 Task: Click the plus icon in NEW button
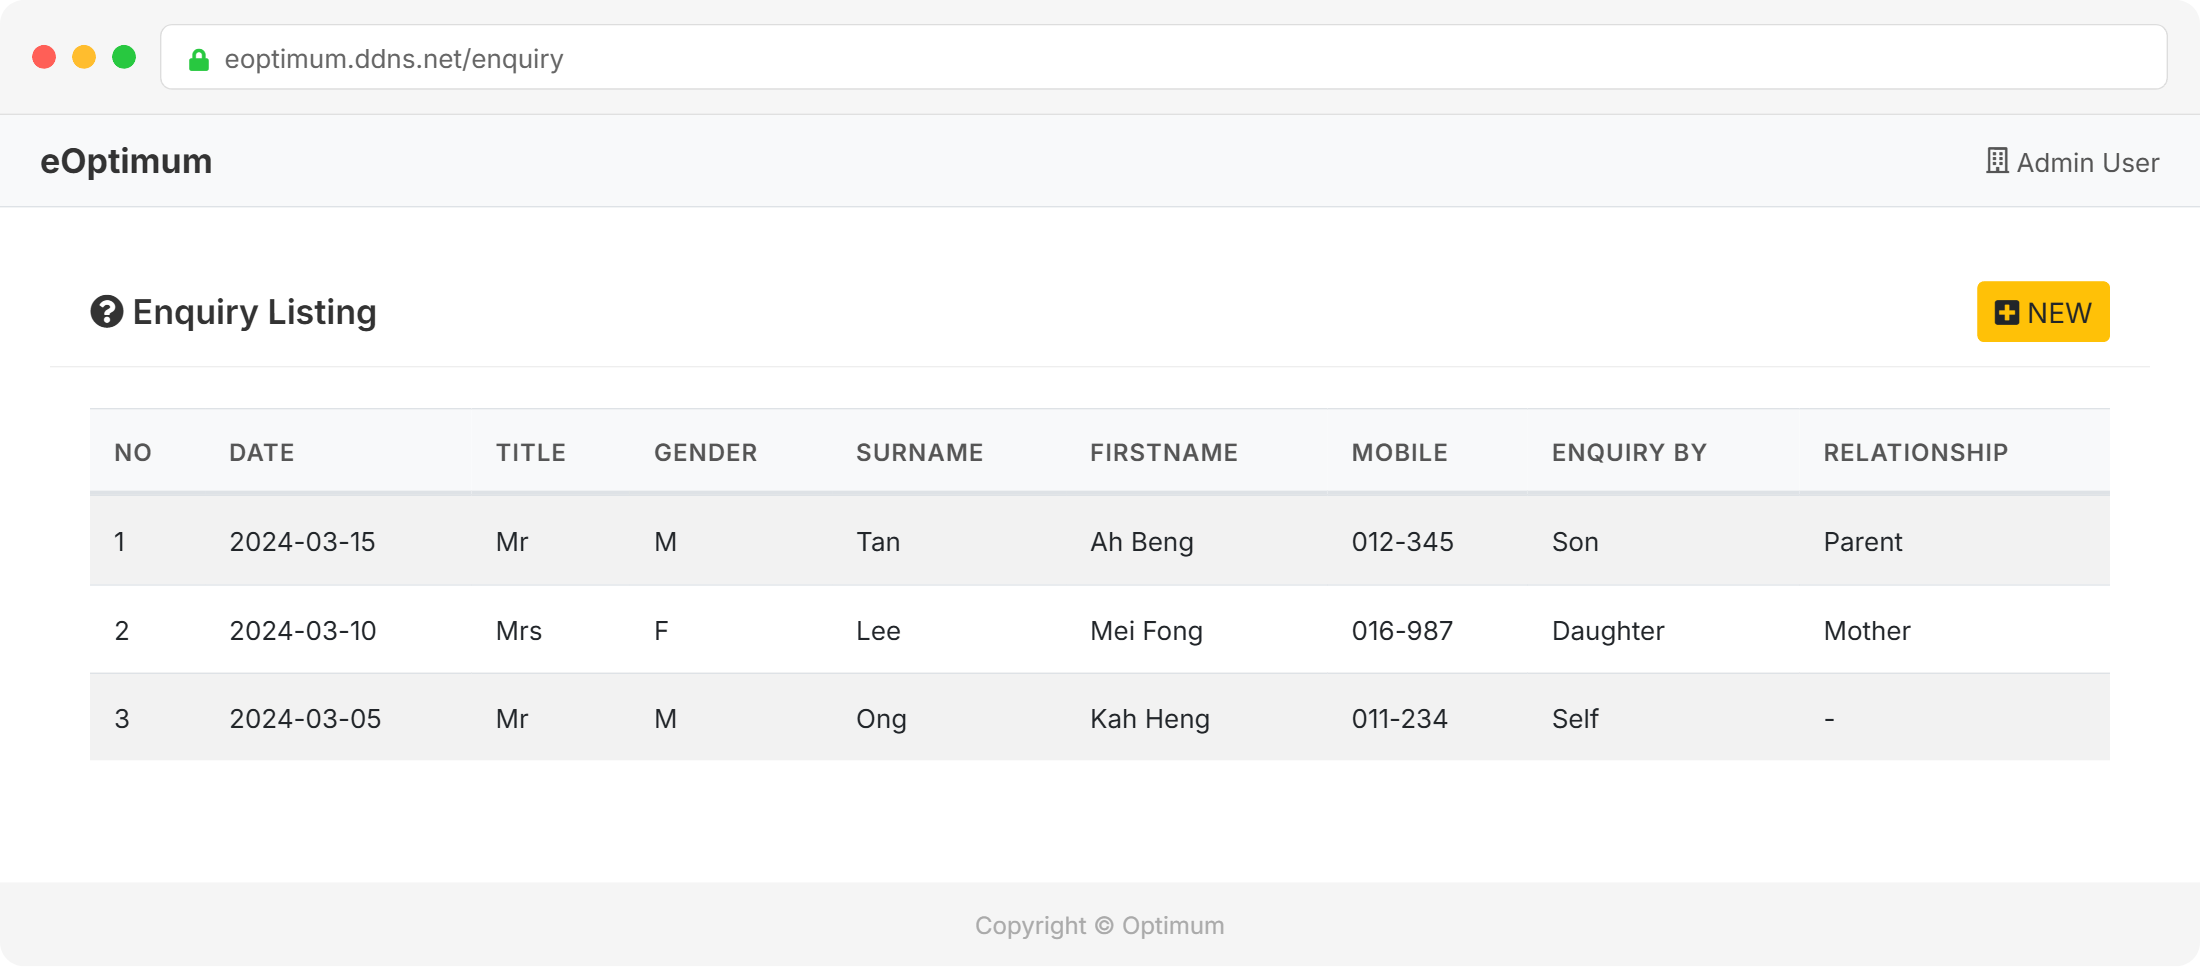[2006, 313]
